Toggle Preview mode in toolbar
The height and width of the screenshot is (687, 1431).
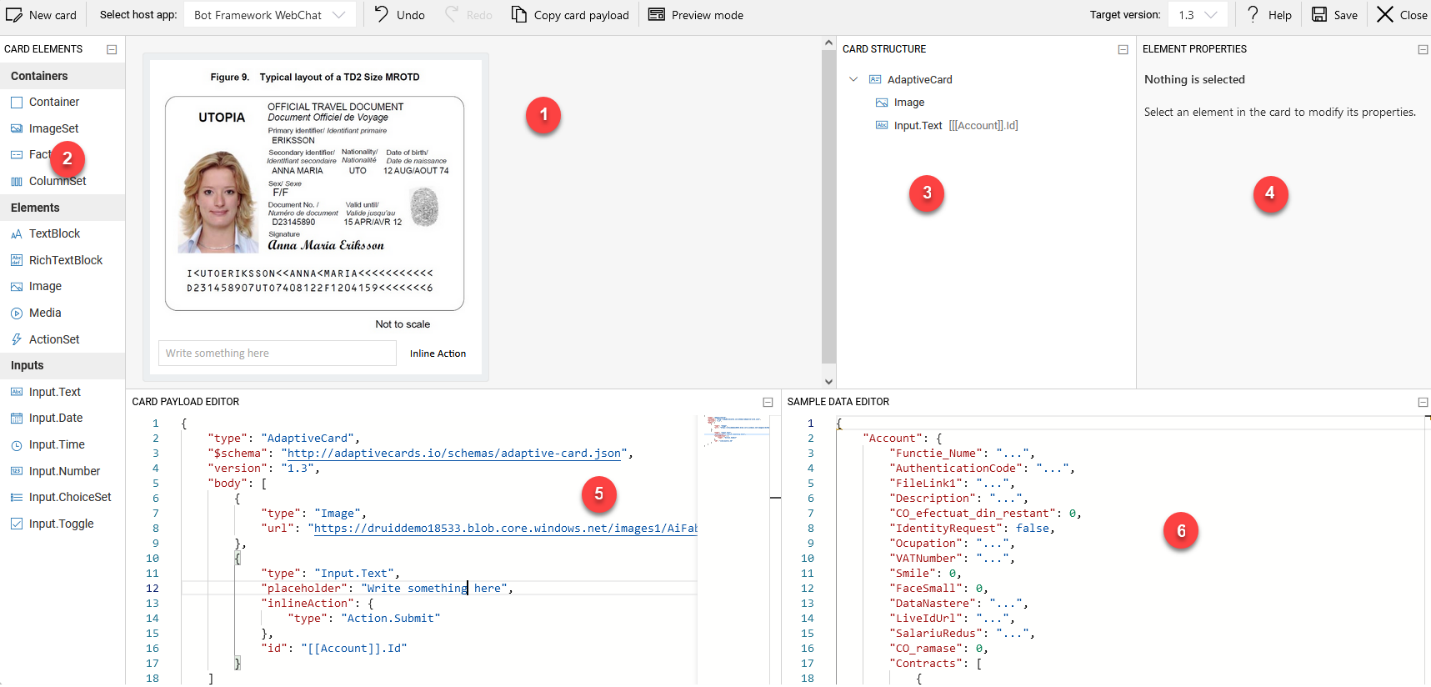pos(695,15)
